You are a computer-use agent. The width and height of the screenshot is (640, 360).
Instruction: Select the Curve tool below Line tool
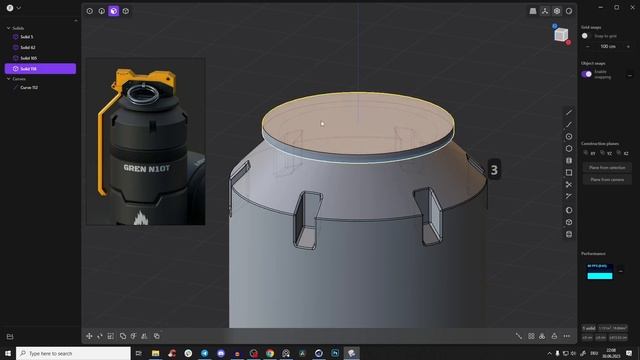point(569,124)
